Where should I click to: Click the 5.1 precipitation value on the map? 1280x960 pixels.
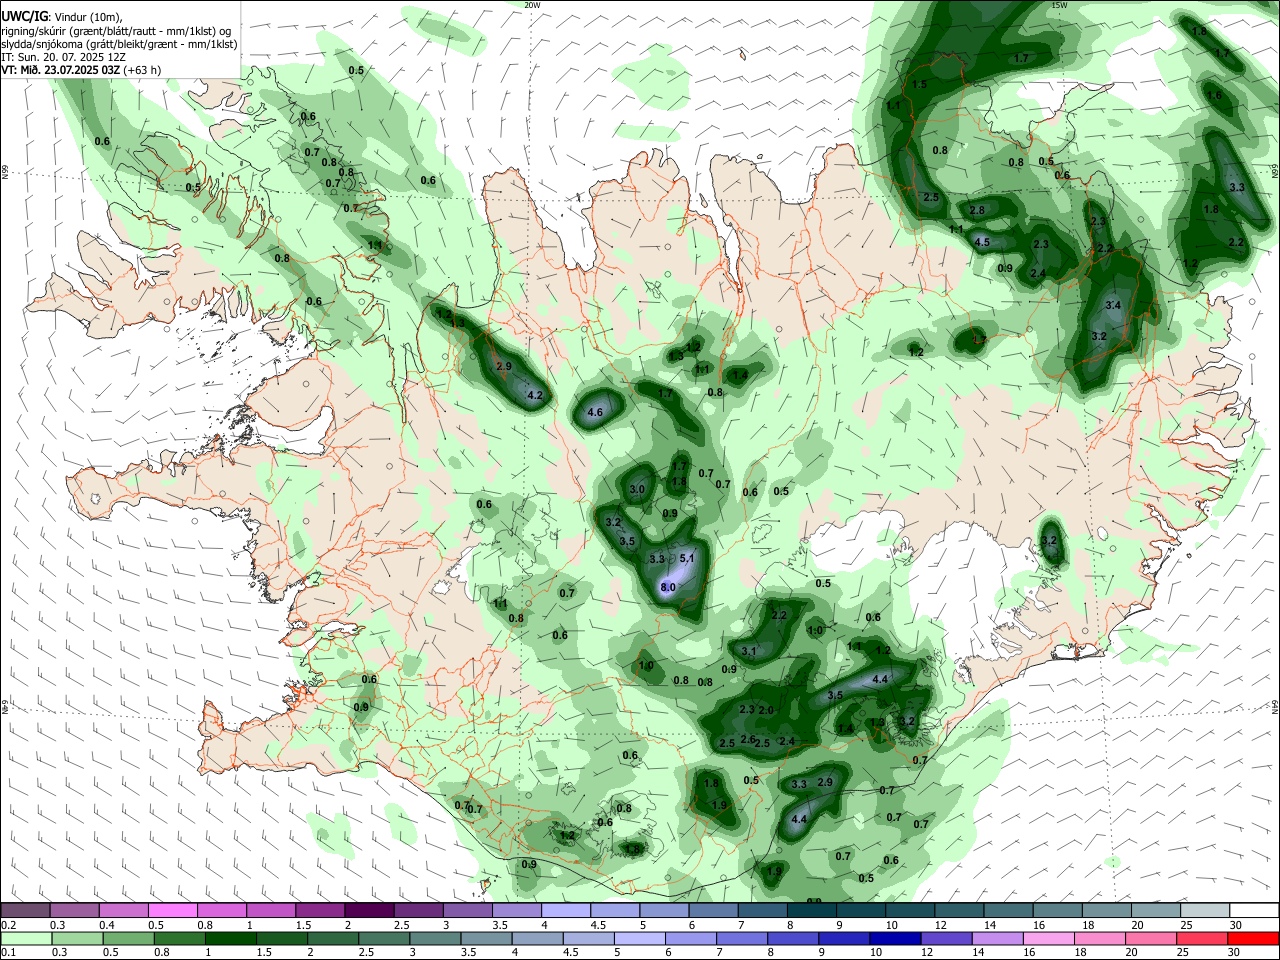(x=687, y=558)
